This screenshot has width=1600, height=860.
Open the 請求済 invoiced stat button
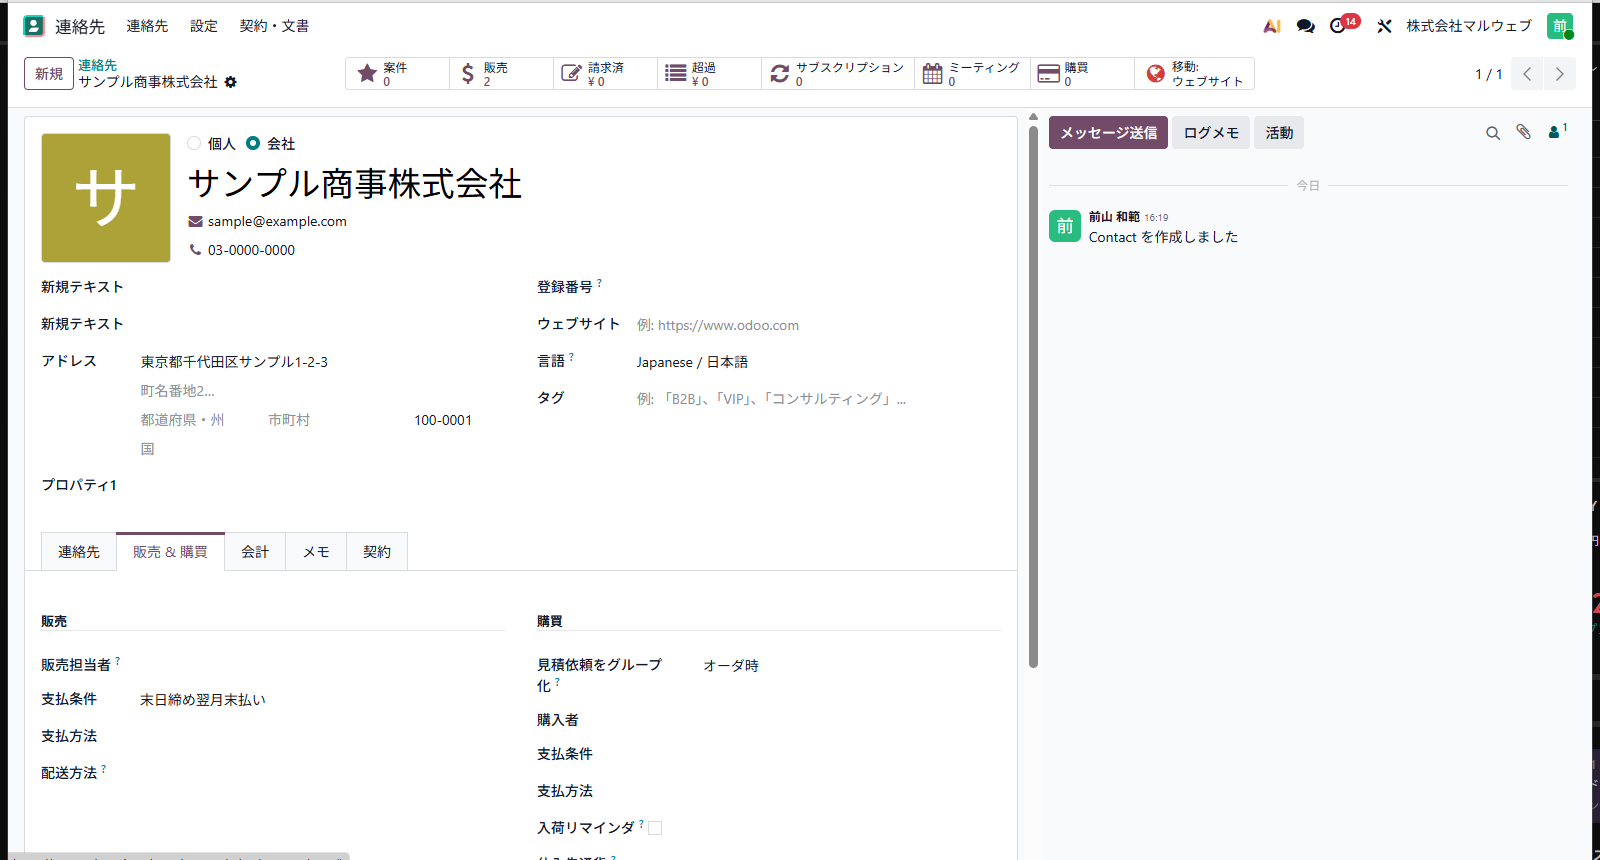[x=605, y=74]
